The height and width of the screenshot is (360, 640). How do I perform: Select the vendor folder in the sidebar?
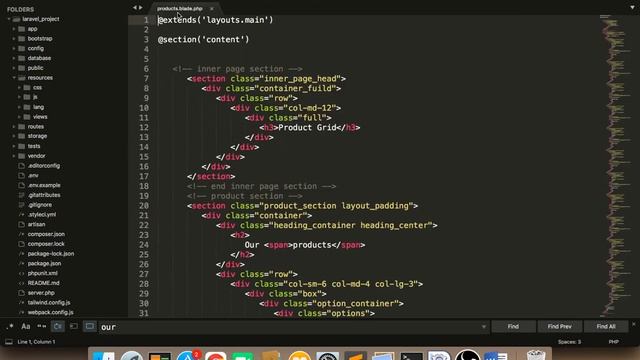click(x=36, y=156)
